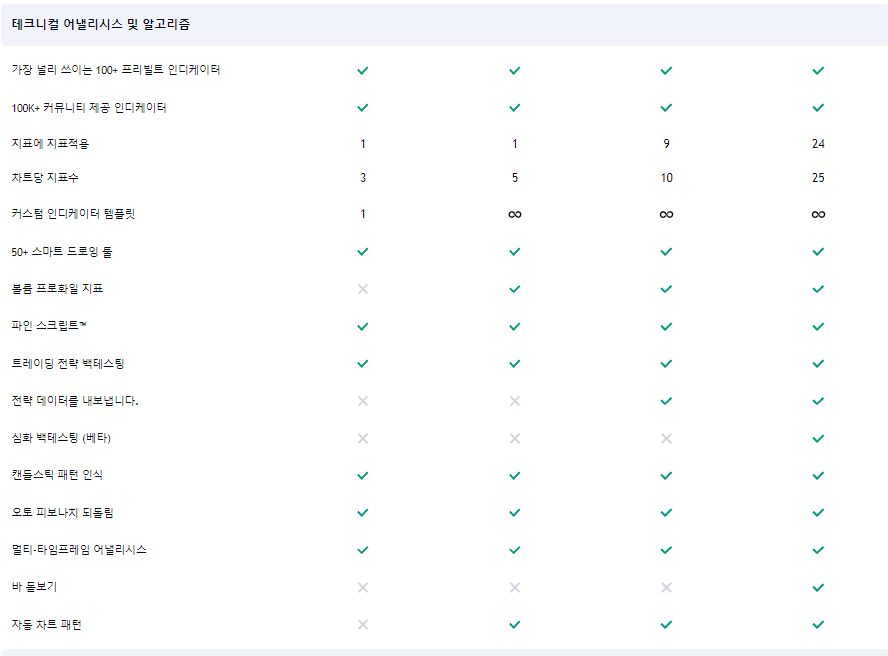The width and height of the screenshot is (888, 656).
Task: Click the value 25 in 차트당 지표수 row
Action: tap(818, 178)
